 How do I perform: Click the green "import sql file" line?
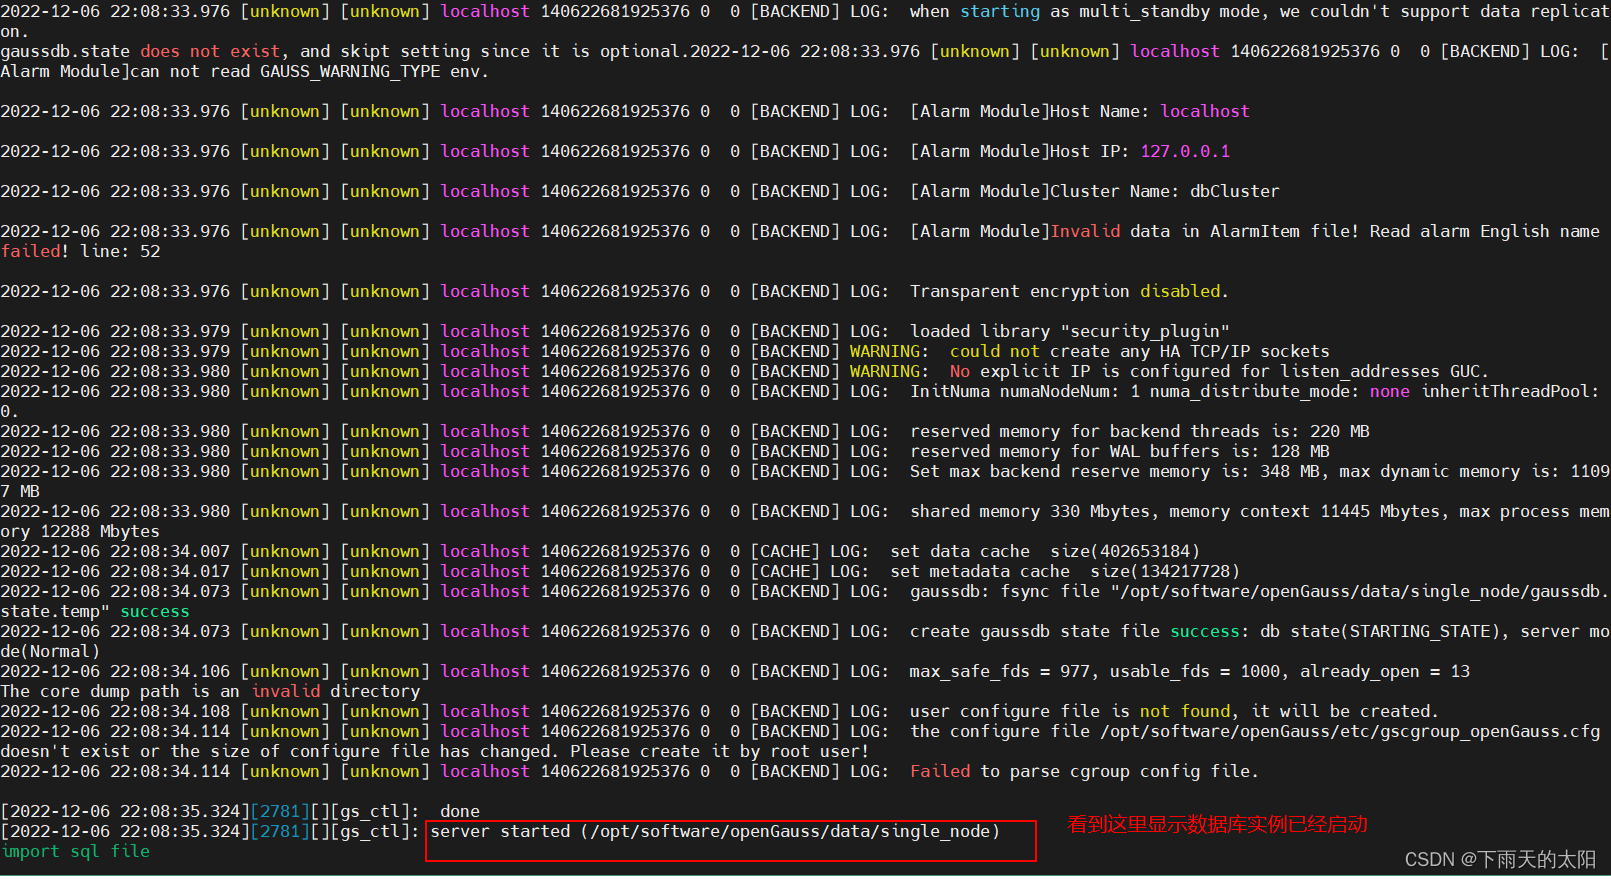75,852
